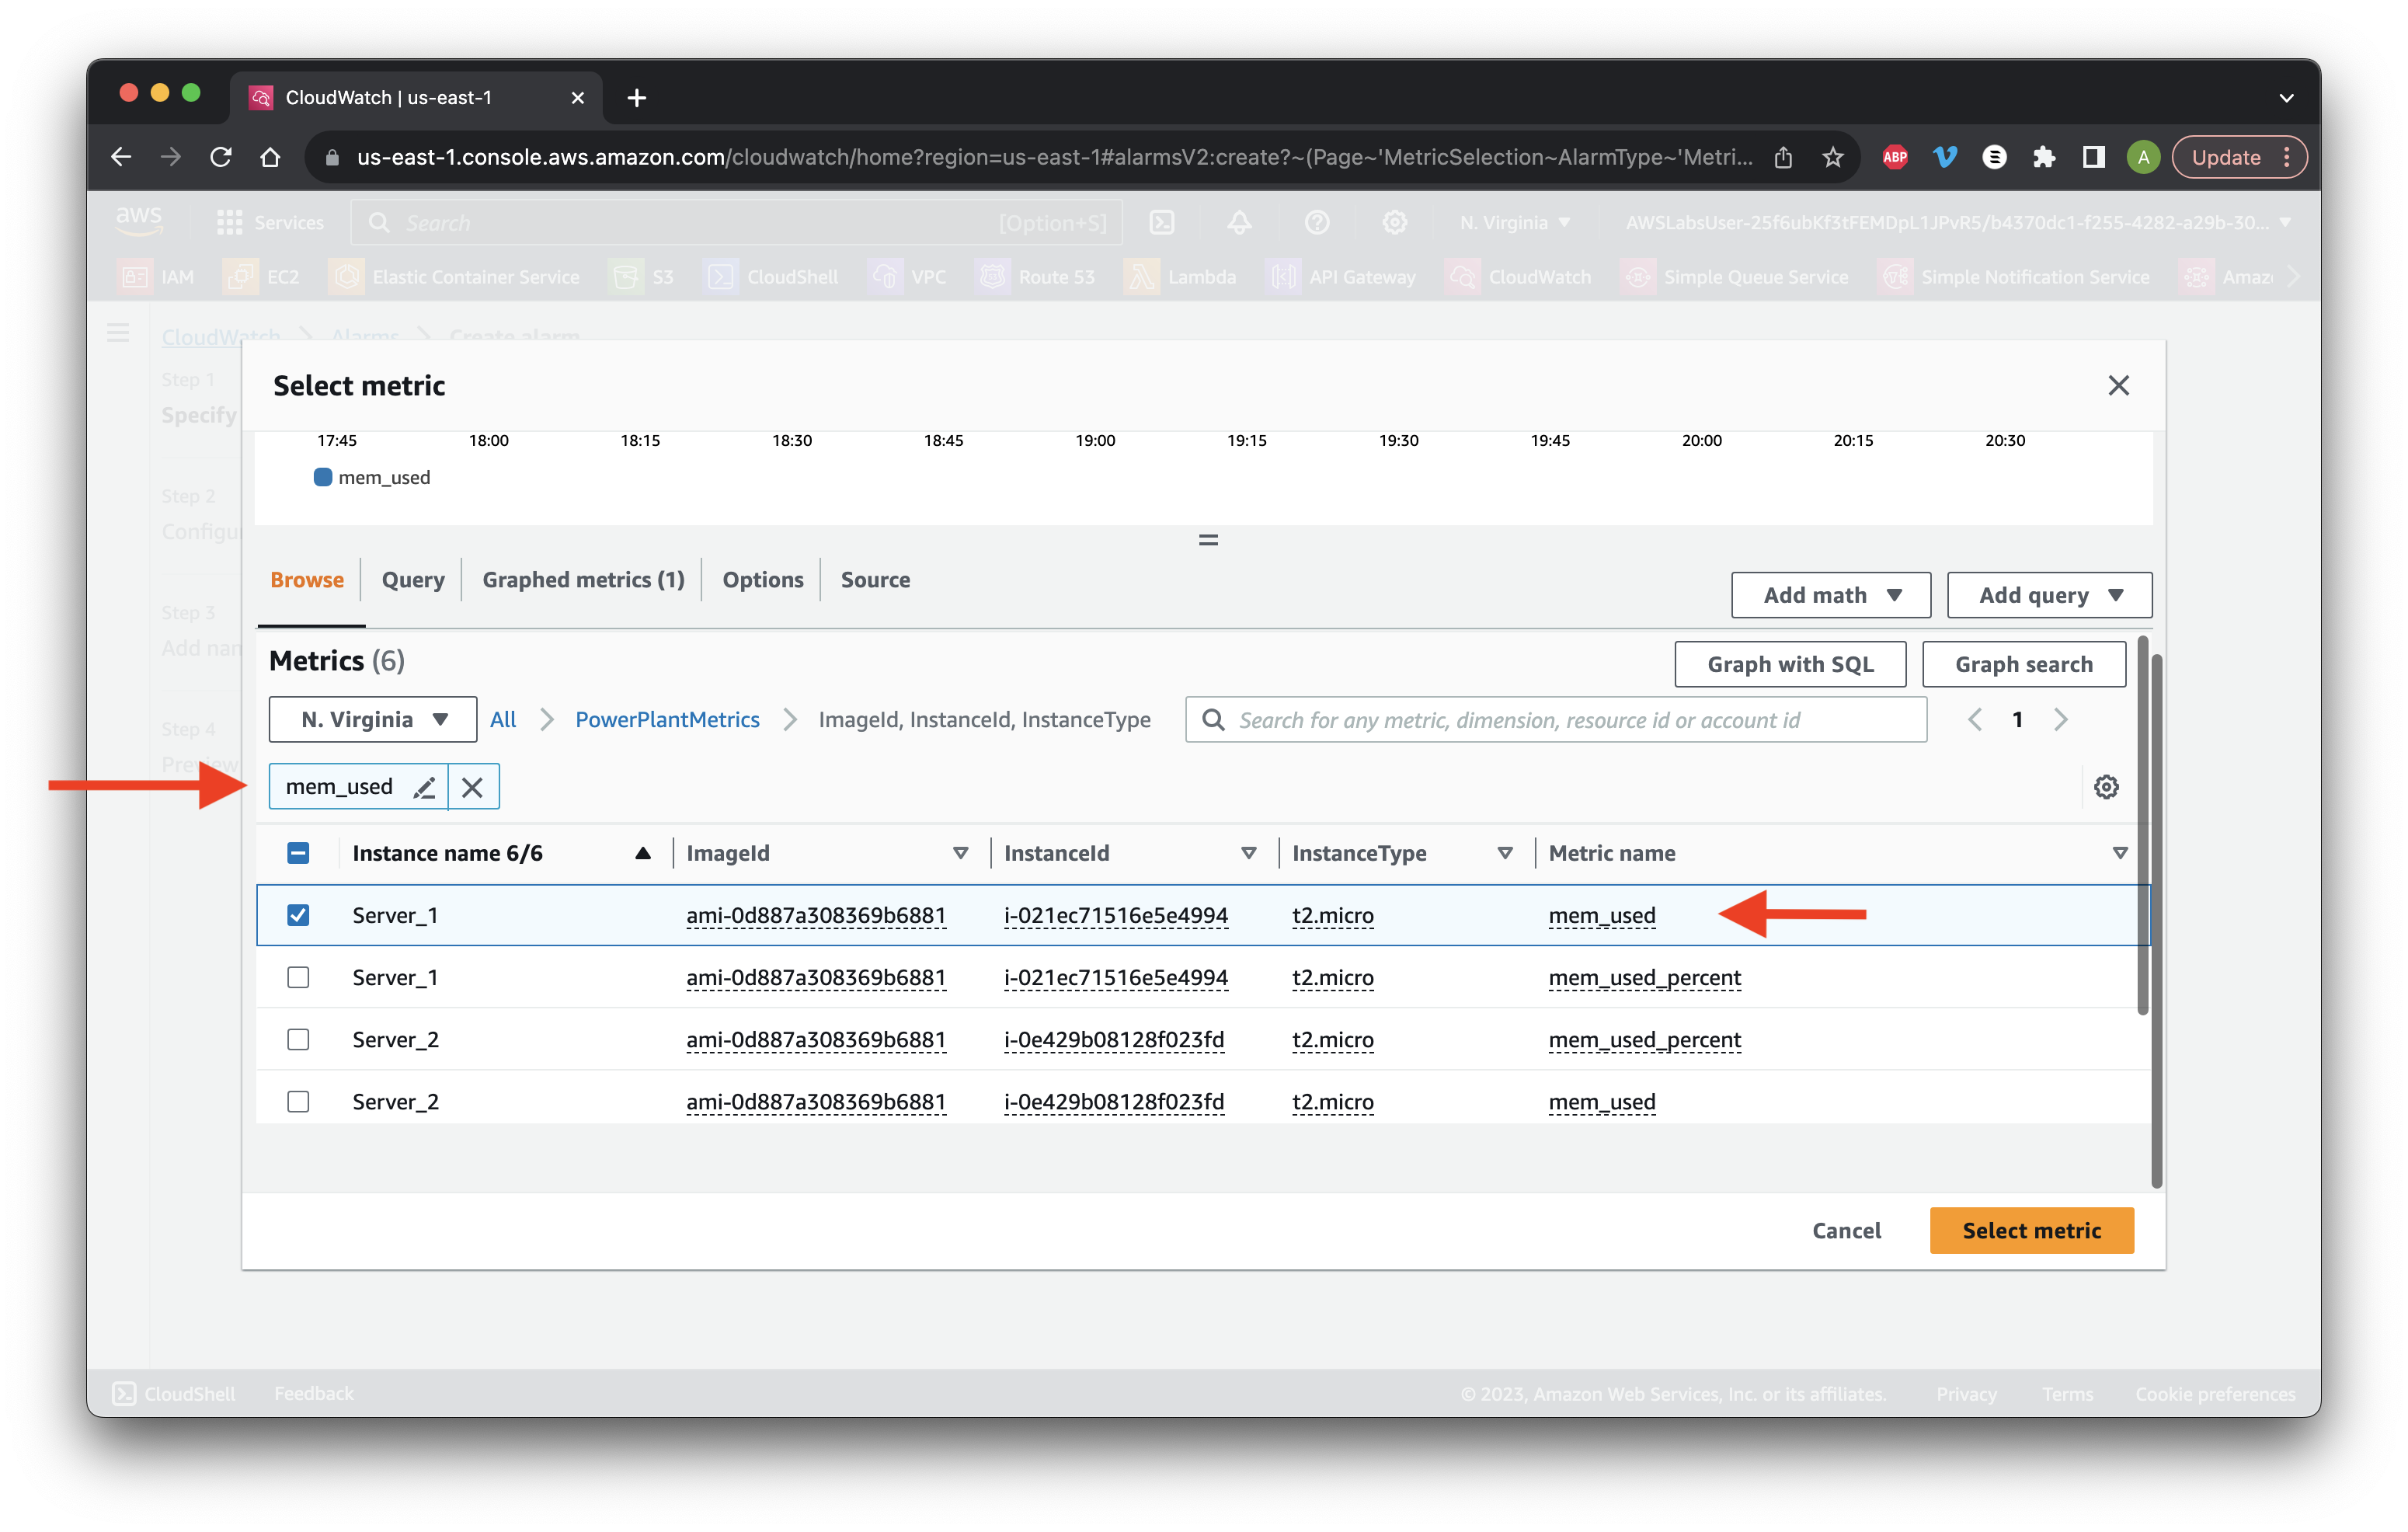Check the Server_1 mem_used_percent row

point(298,977)
